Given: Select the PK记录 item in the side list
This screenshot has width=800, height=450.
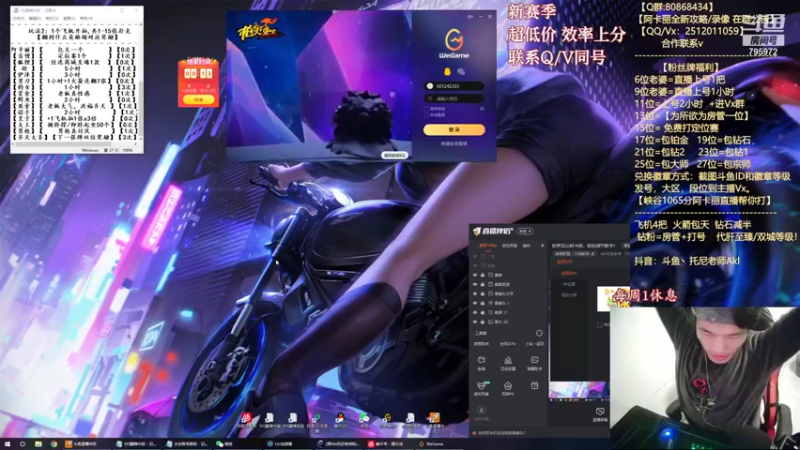Looking at the screenshot, I should click(568, 284).
